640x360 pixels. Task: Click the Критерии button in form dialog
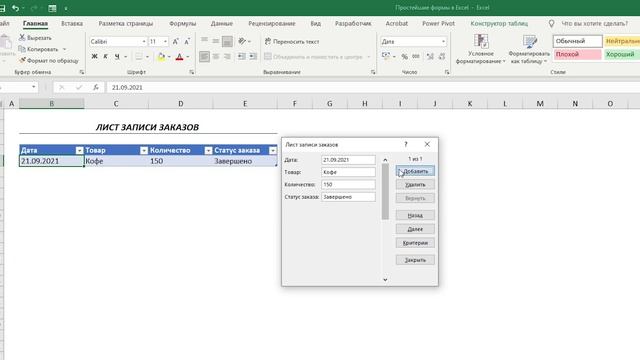tap(415, 243)
